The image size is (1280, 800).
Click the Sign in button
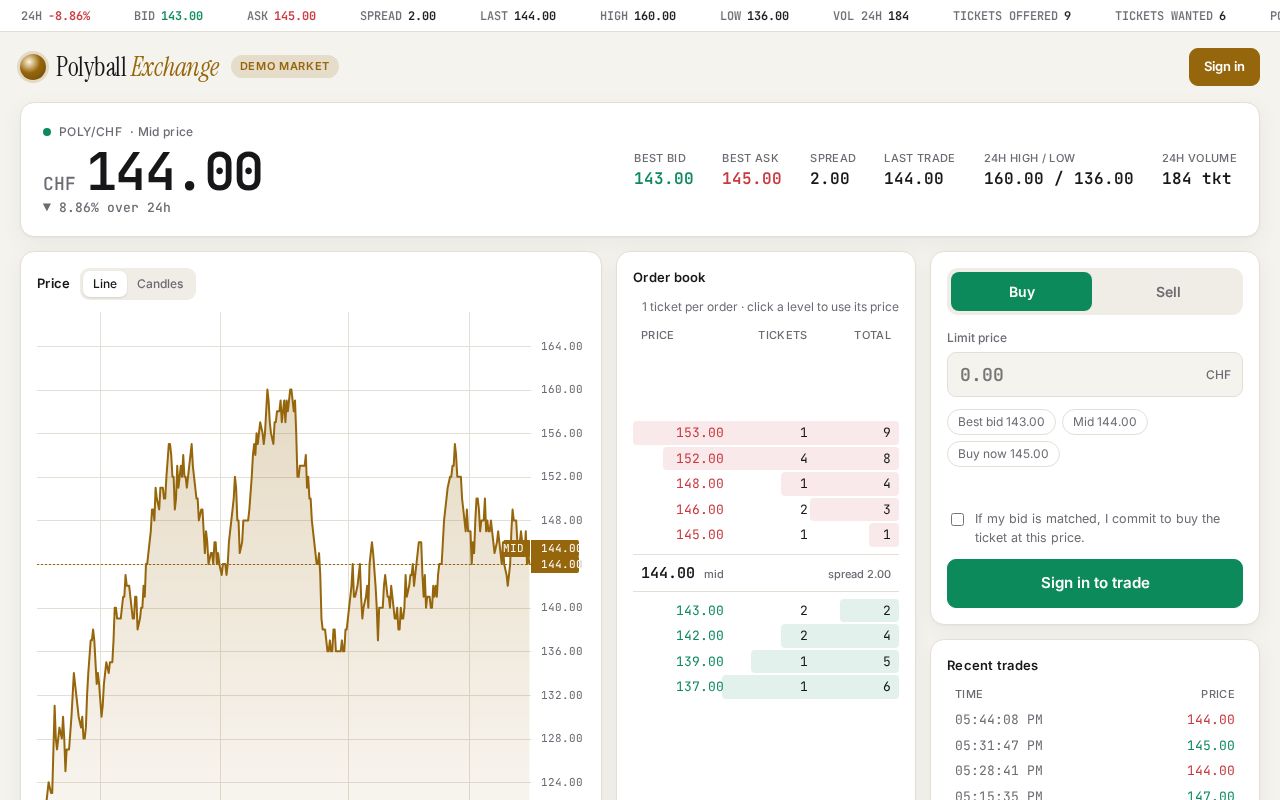(1224, 67)
